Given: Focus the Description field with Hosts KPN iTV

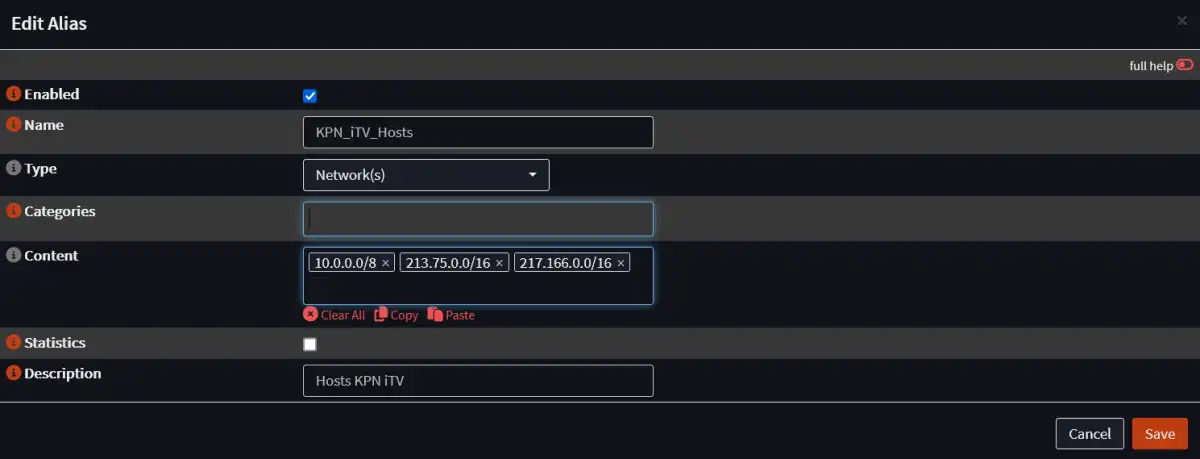Looking at the screenshot, I should point(478,381).
